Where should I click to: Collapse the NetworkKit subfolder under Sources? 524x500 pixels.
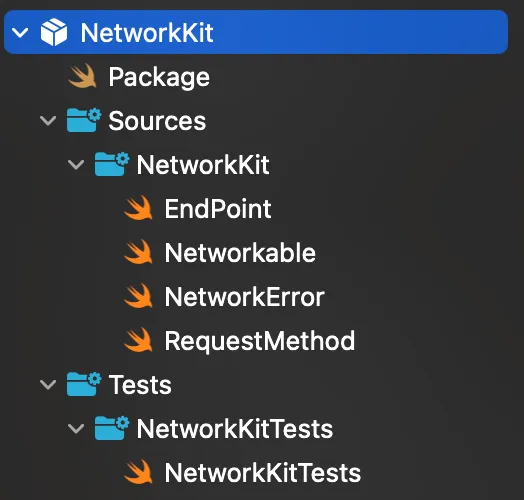tap(76, 164)
